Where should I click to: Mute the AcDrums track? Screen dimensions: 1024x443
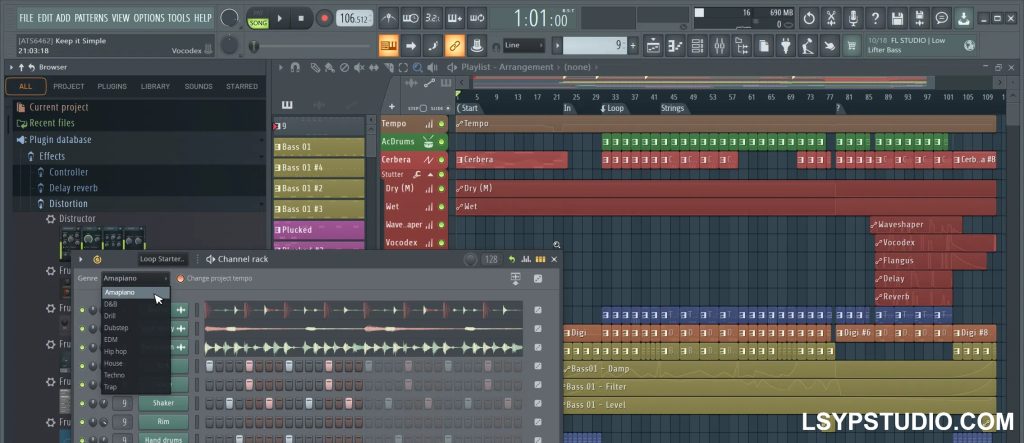(441, 142)
